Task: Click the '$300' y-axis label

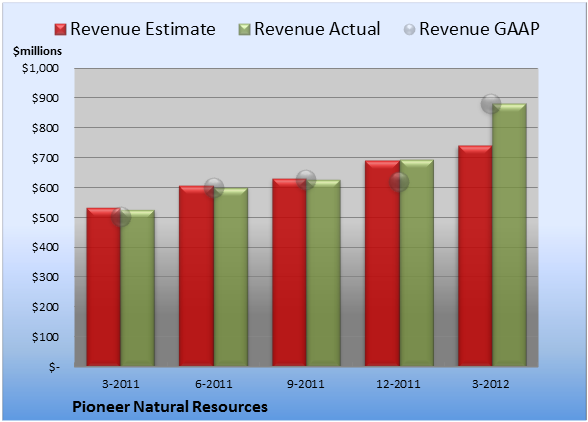Action: tap(45, 277)
